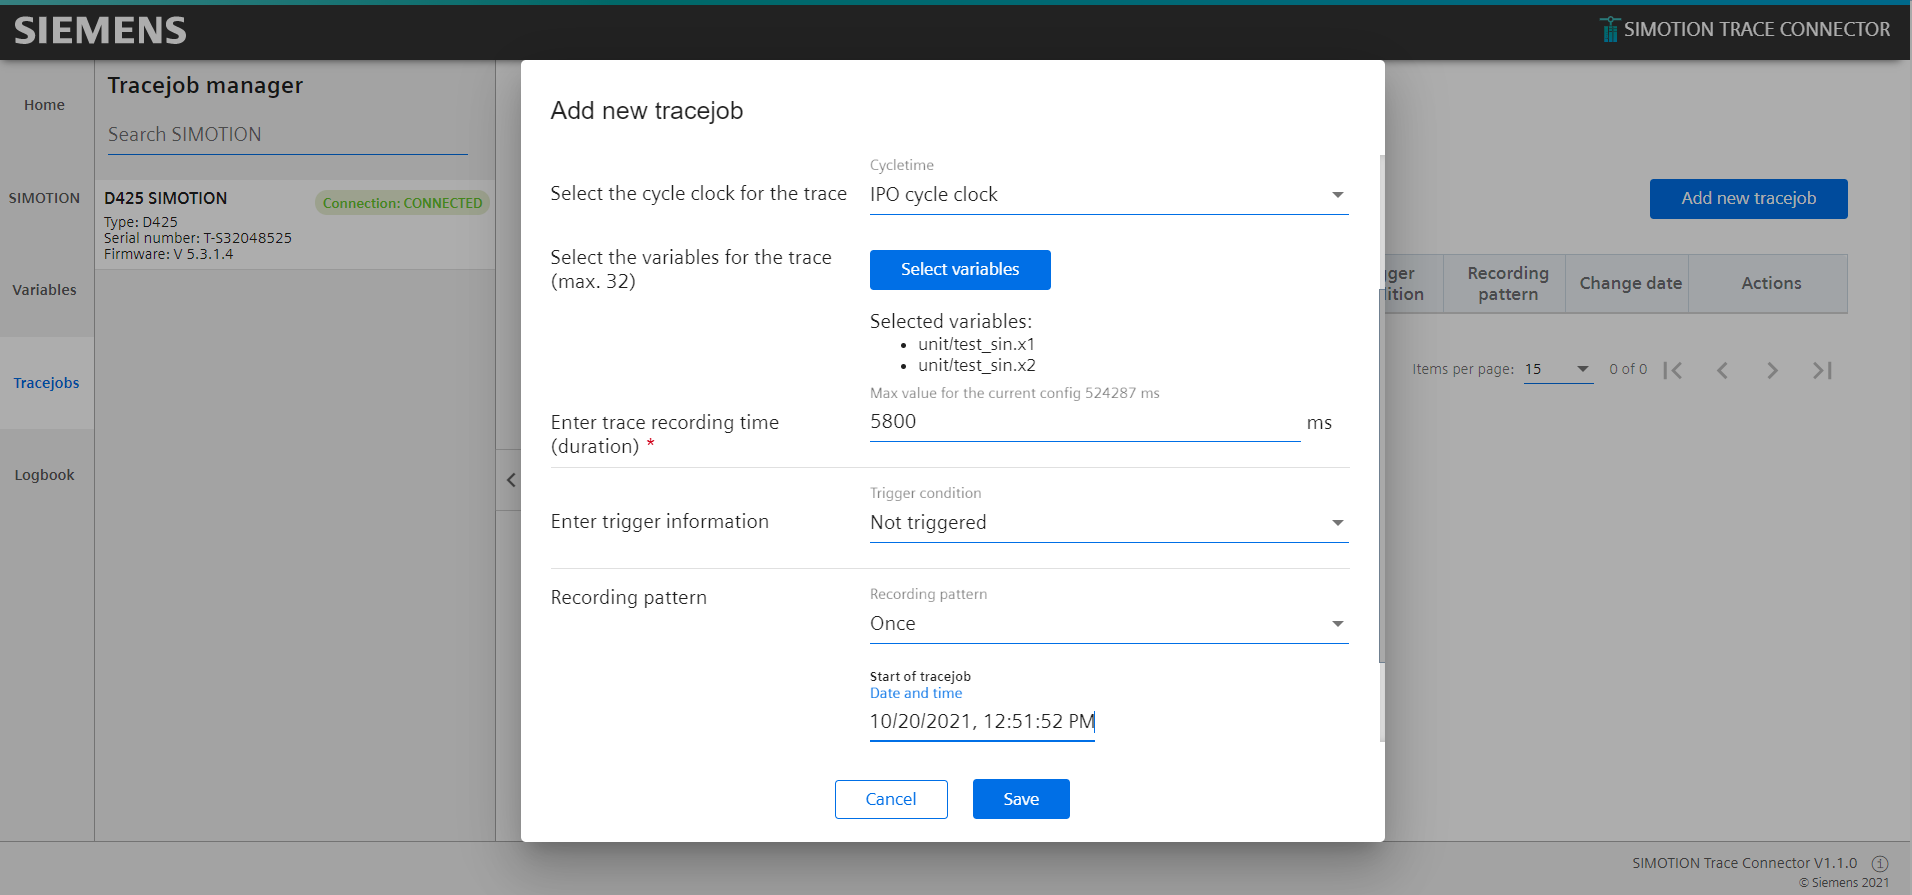The image size is (1912, 895).
Task: Click the trace recording time duration field
Action: (1085, 423)
